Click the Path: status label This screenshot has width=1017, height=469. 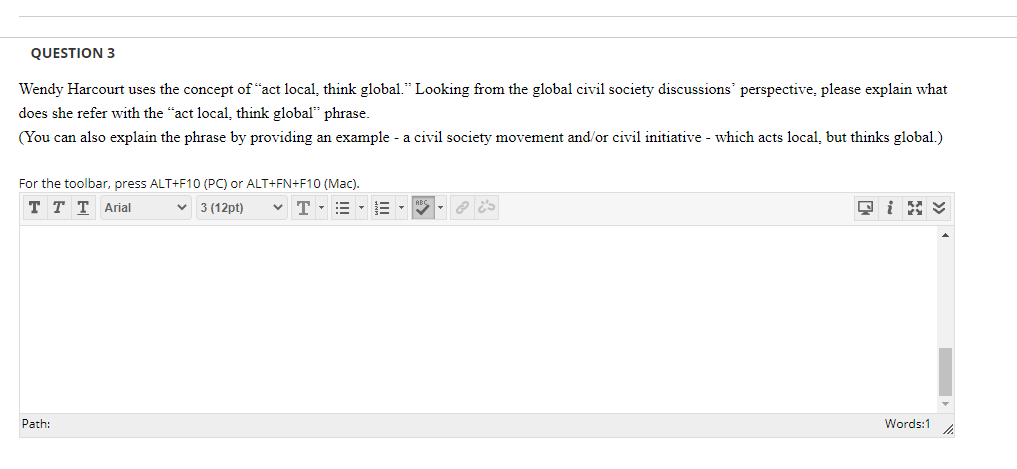point(36,424)
